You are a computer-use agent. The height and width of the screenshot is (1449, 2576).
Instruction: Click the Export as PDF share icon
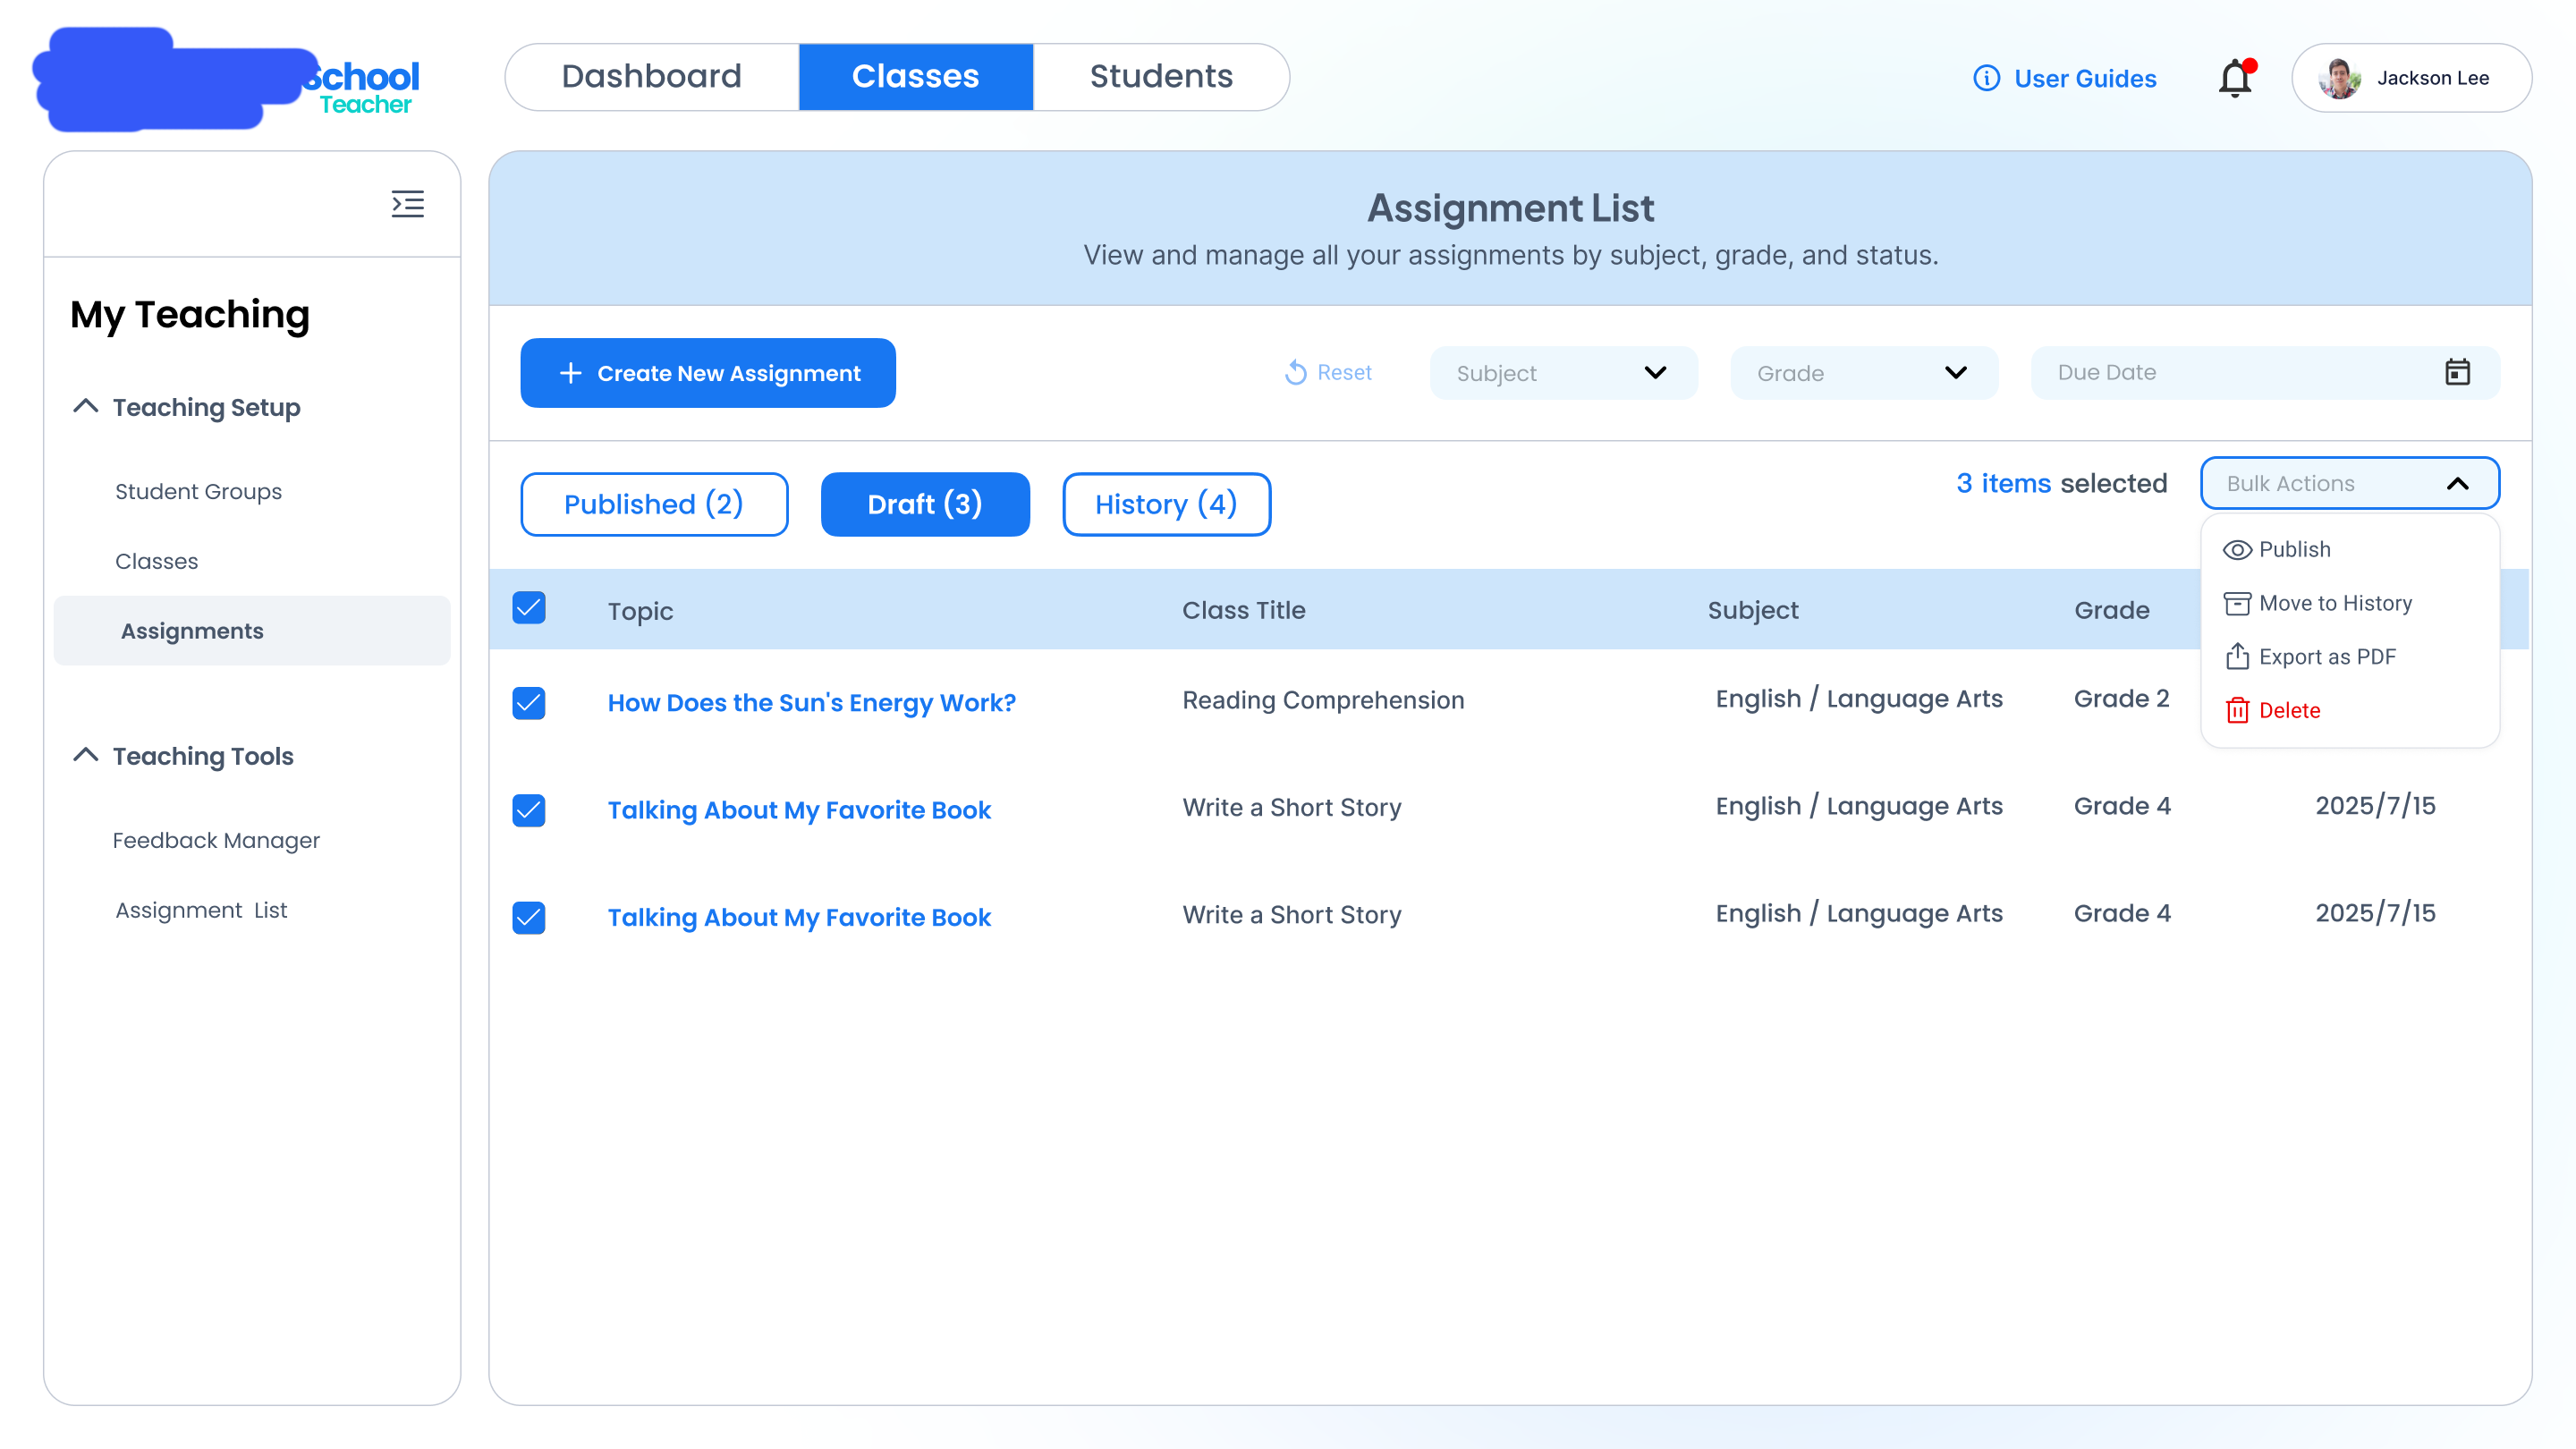(x=2236, y=656)
